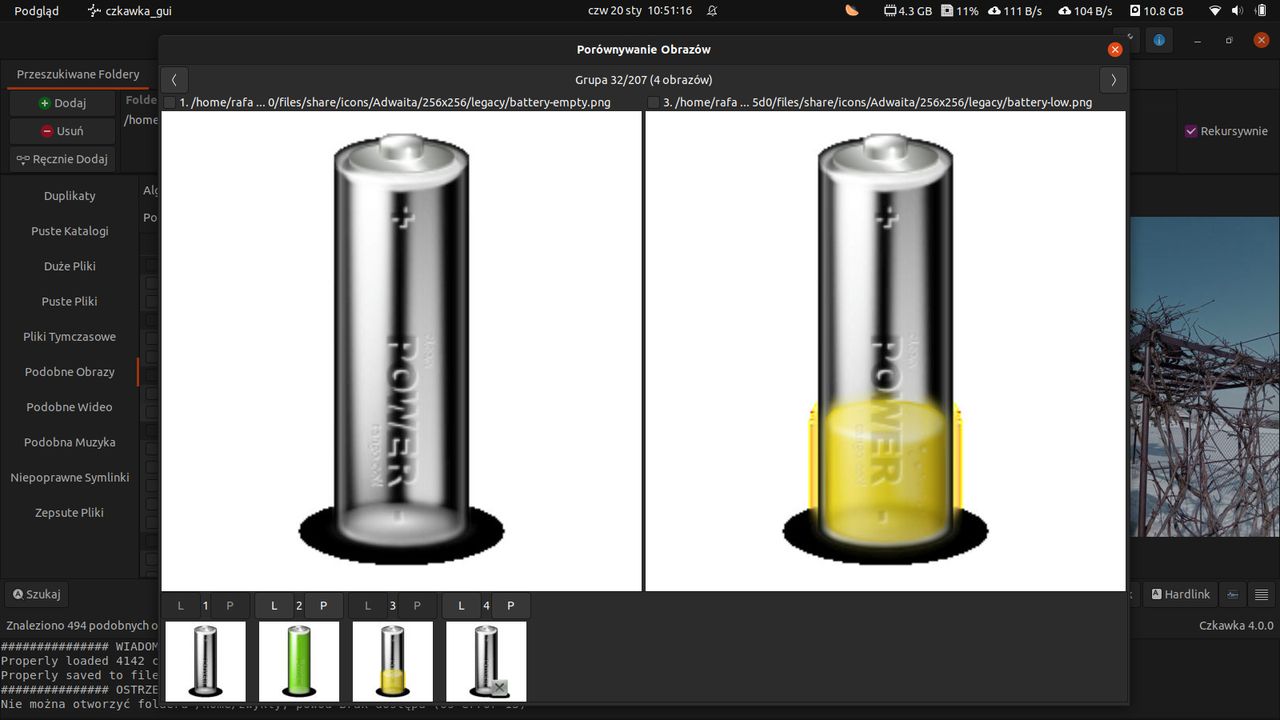The height and width of the screenshot is (720, 1280).
Task: Show image 3 on right via P
Action: pos(416,605)
